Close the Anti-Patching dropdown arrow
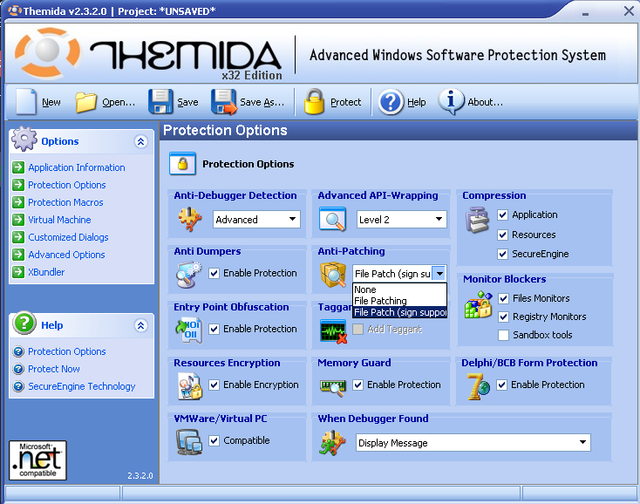The image size is (640, 504). pyautogui.click(x=439, y=273)
